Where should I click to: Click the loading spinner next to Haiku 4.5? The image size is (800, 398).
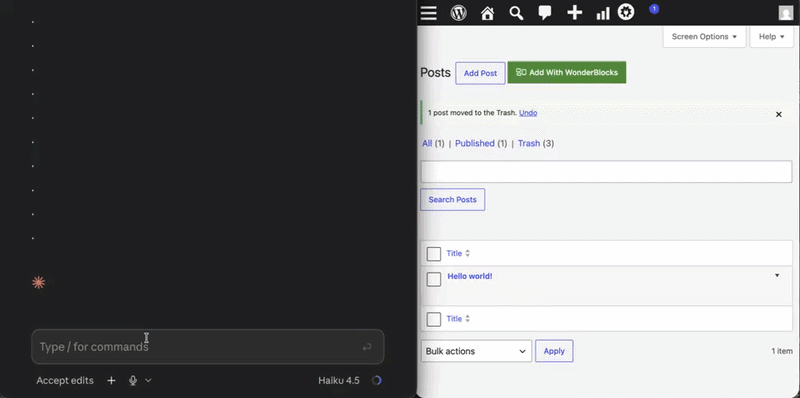[377, 380]
